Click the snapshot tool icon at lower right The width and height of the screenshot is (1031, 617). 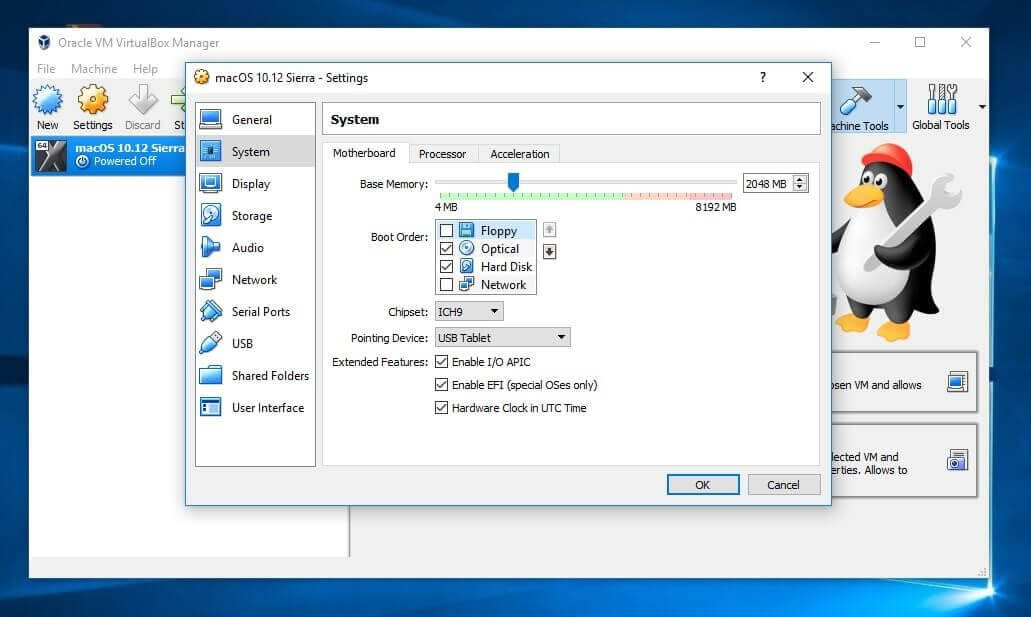(957, 460)
